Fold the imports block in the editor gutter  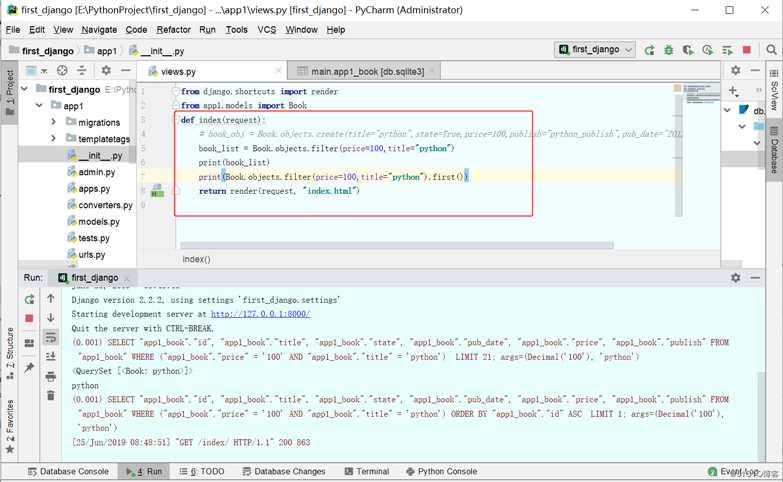point(175,91)
